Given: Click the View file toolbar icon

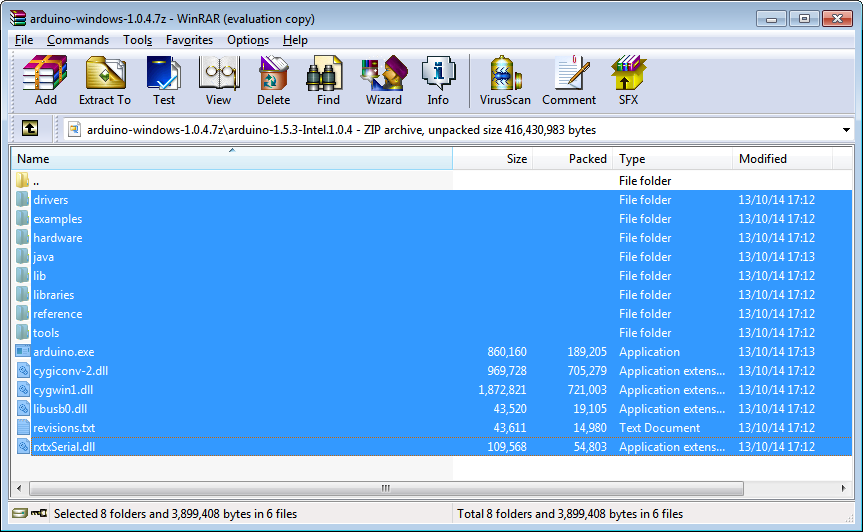Looking at the screenshot, I should tap(219, 73).
